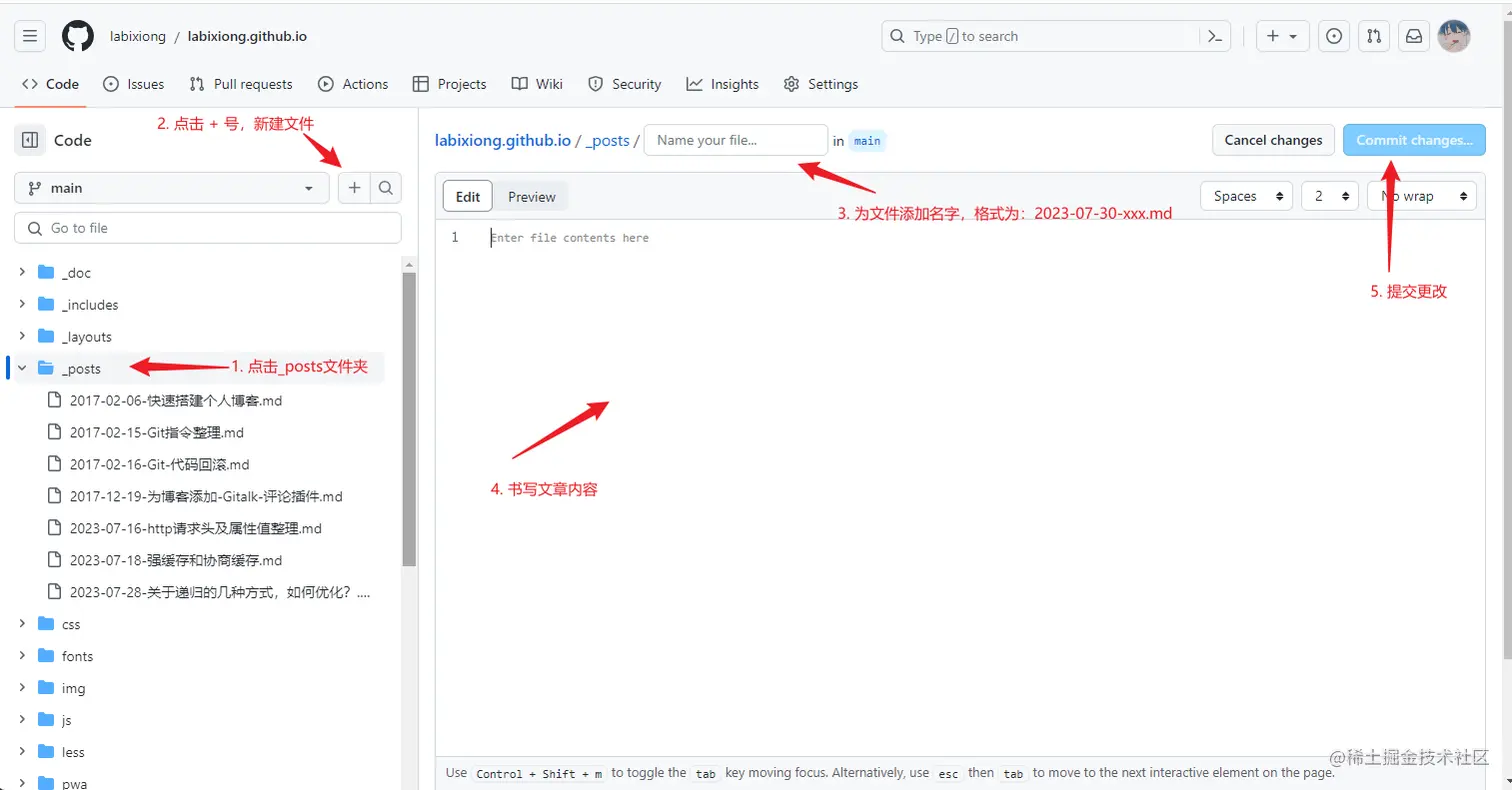Open the command palette icon
The image size is (1512, 790).
point(1215,36)
